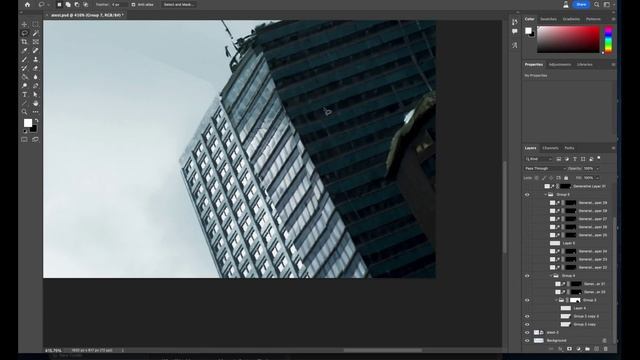Hide the Background layer

click(527, 340)
